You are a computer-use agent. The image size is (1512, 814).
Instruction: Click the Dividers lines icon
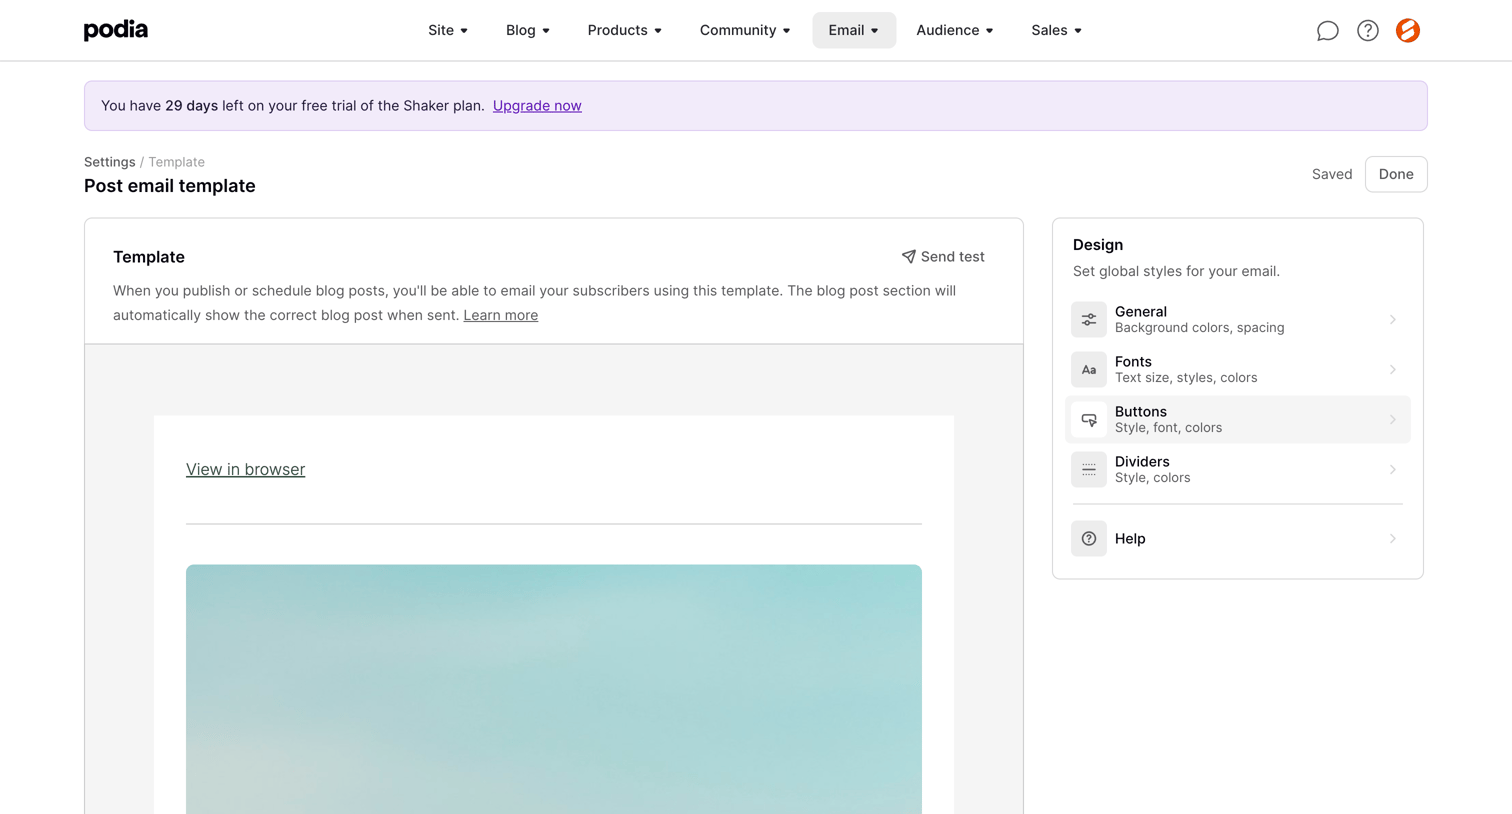pos(1089,470)
